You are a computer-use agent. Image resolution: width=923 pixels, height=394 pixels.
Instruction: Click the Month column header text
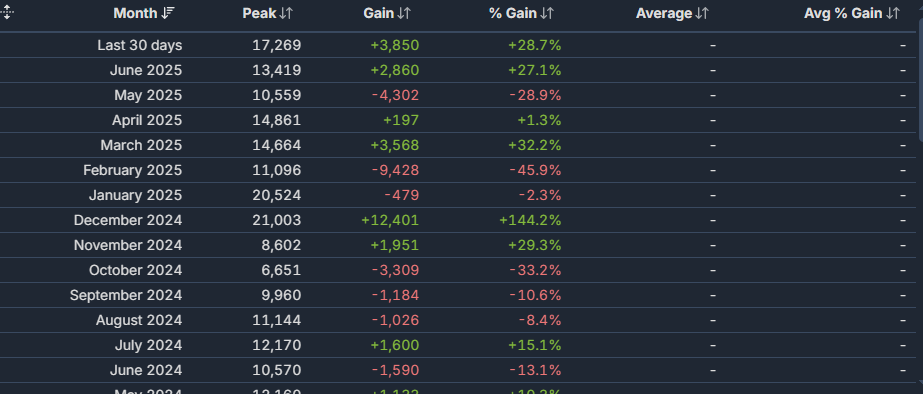tap(135, 14)
